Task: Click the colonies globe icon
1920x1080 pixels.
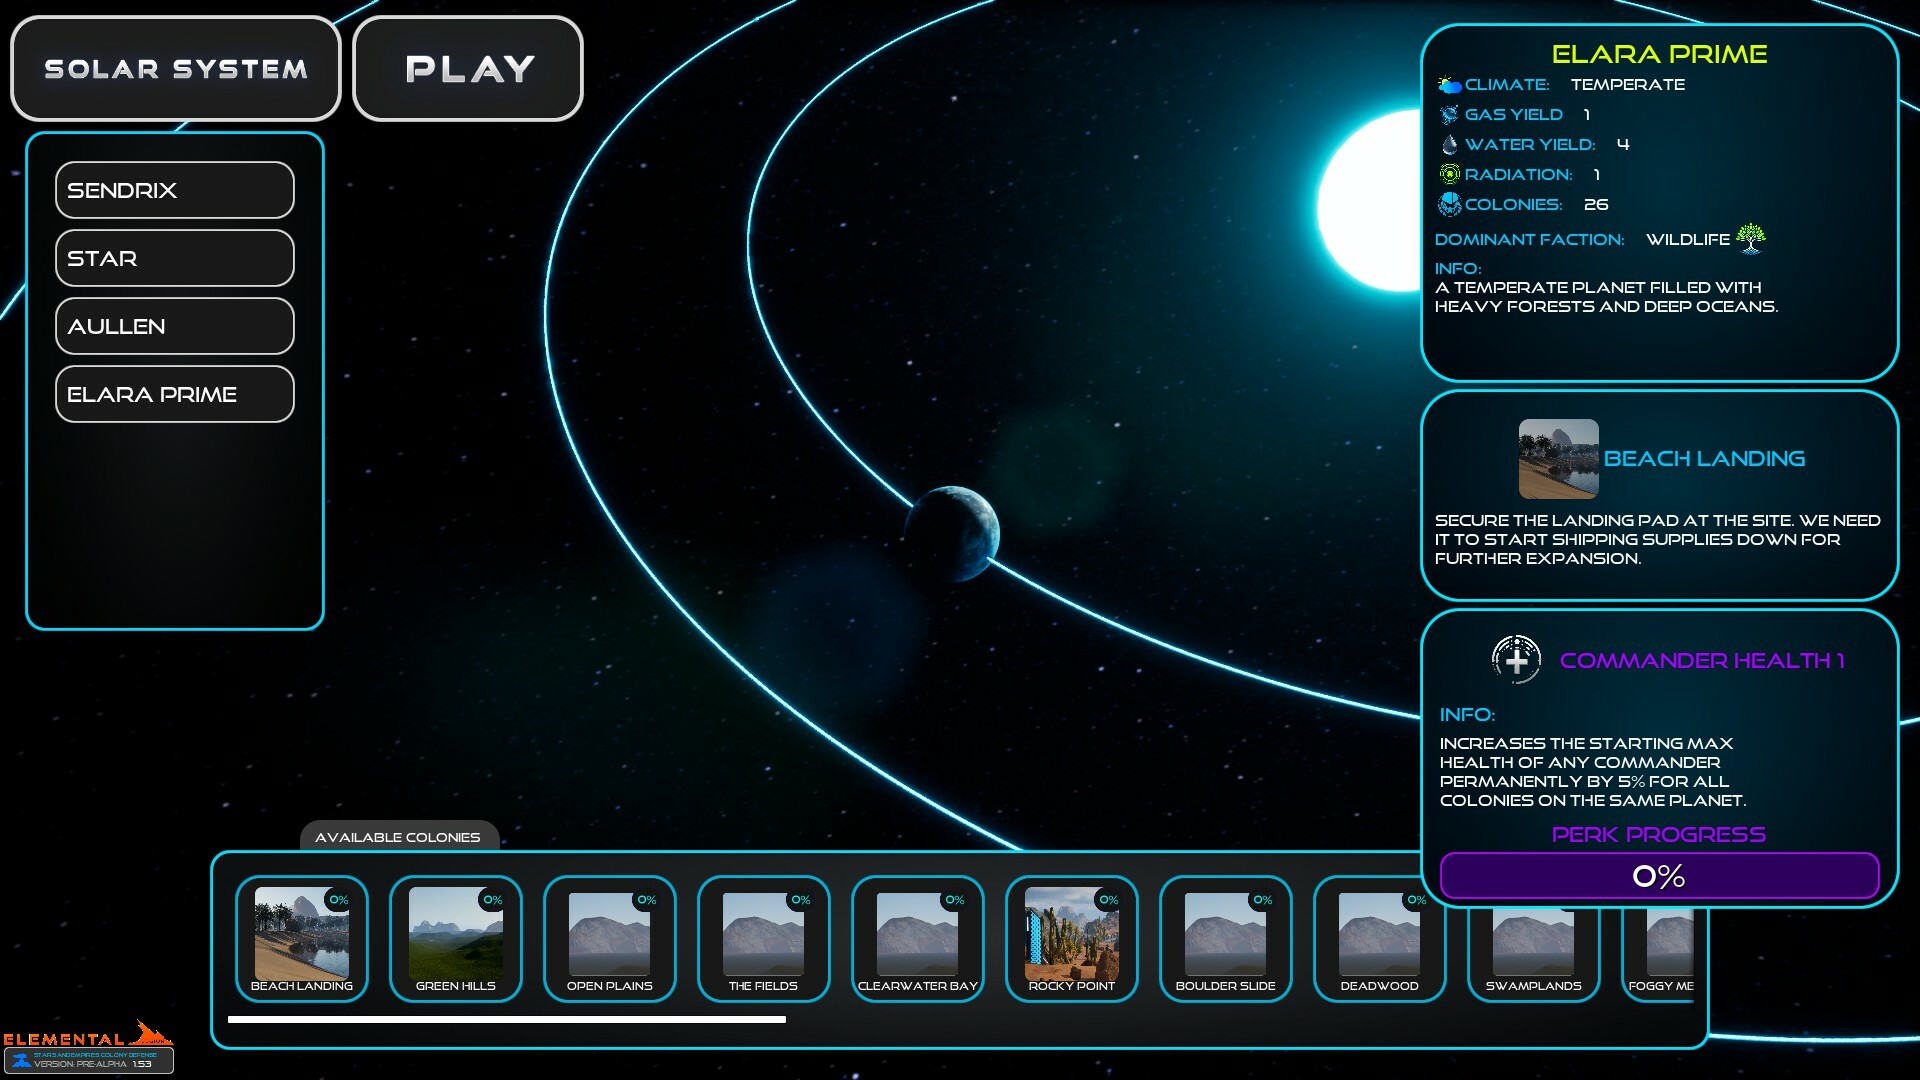Action: (1449, 204)
